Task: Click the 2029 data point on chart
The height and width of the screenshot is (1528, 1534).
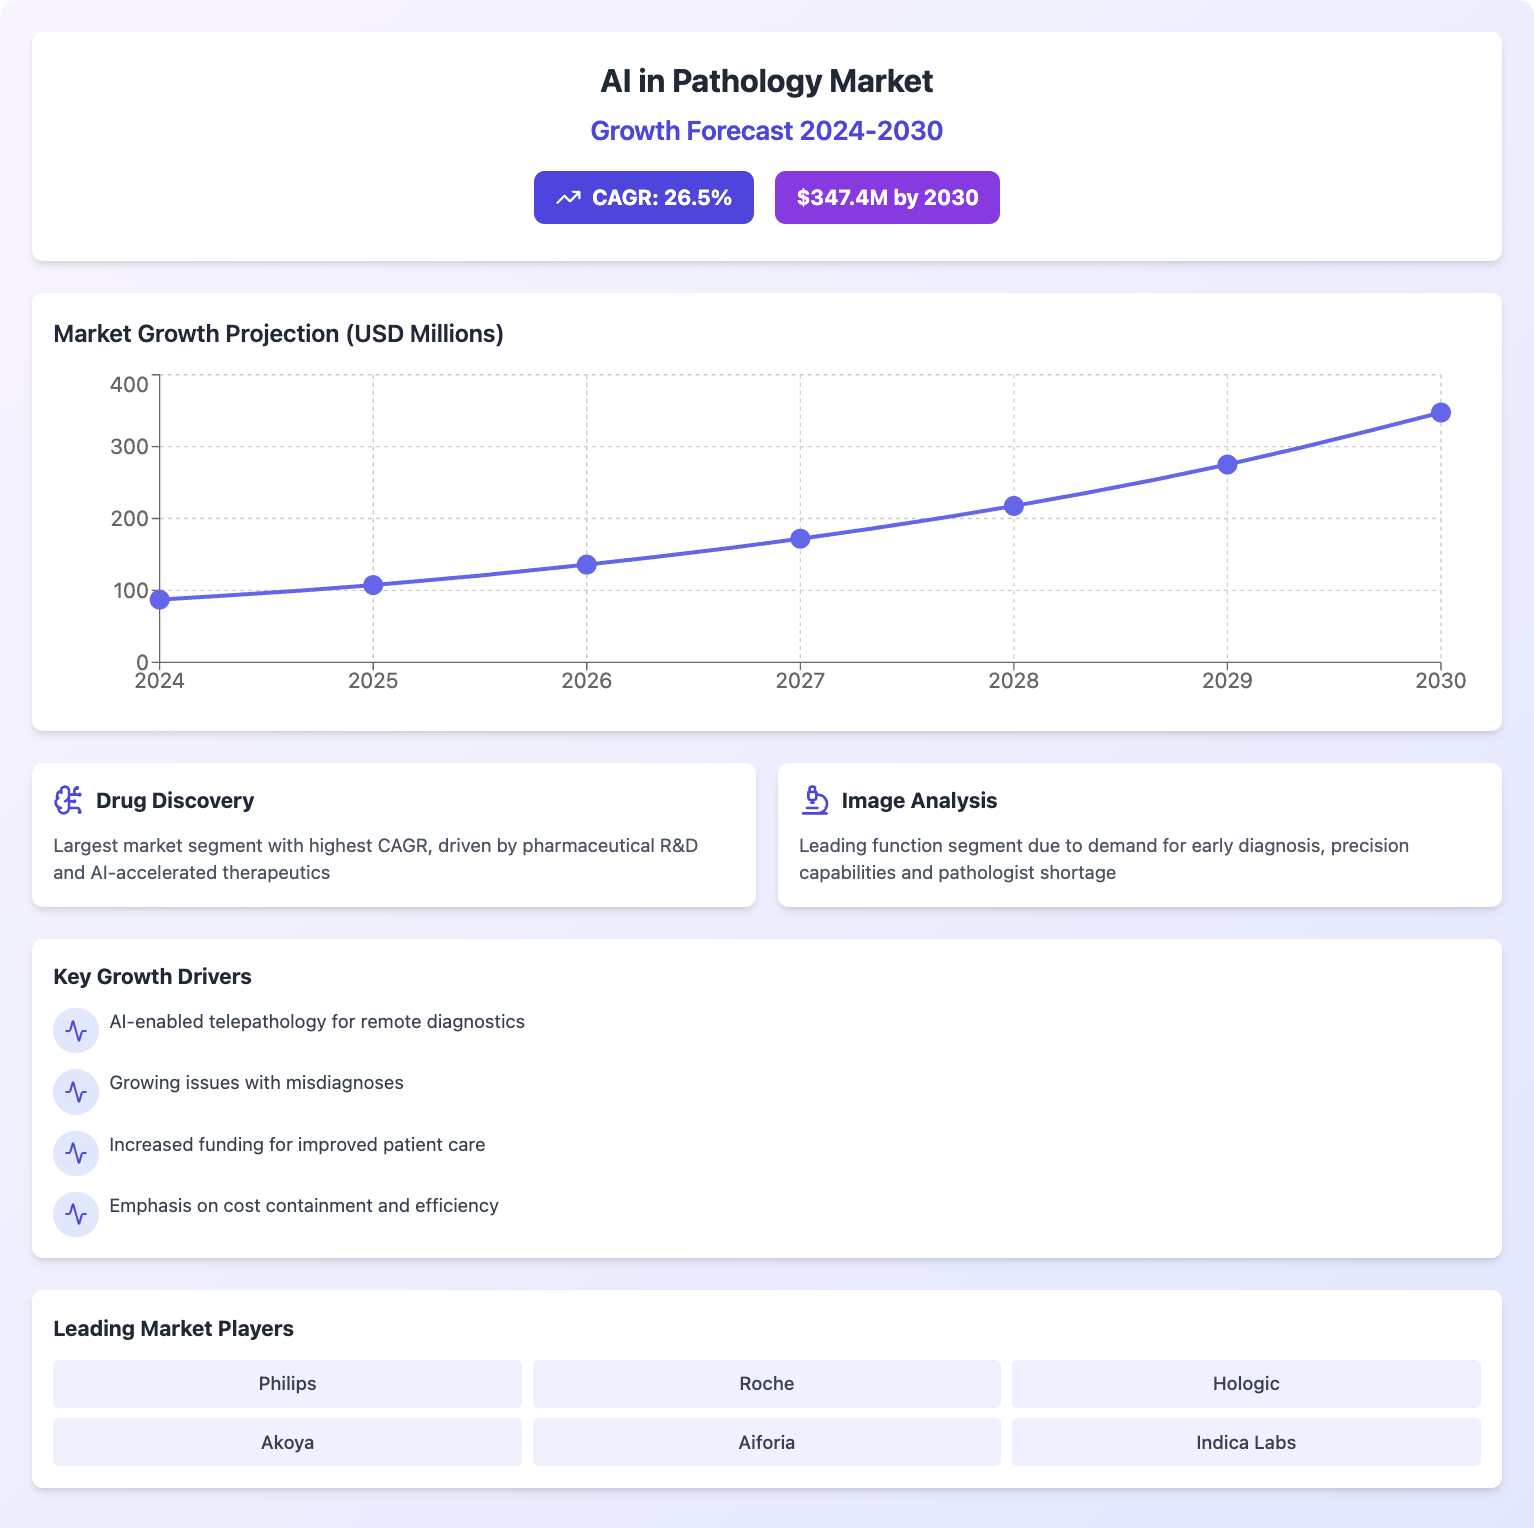Action: [x=1227, y=465]
